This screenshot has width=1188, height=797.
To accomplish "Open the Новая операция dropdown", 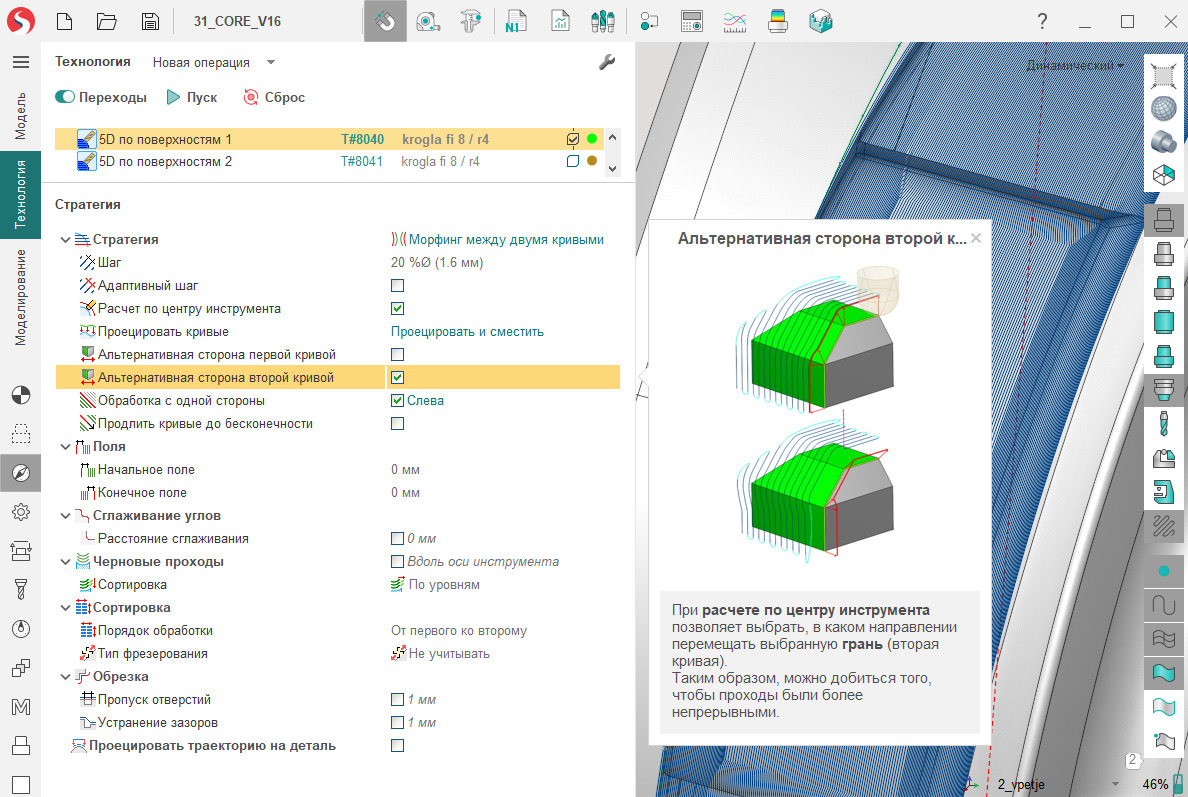I will coord(213,62).
